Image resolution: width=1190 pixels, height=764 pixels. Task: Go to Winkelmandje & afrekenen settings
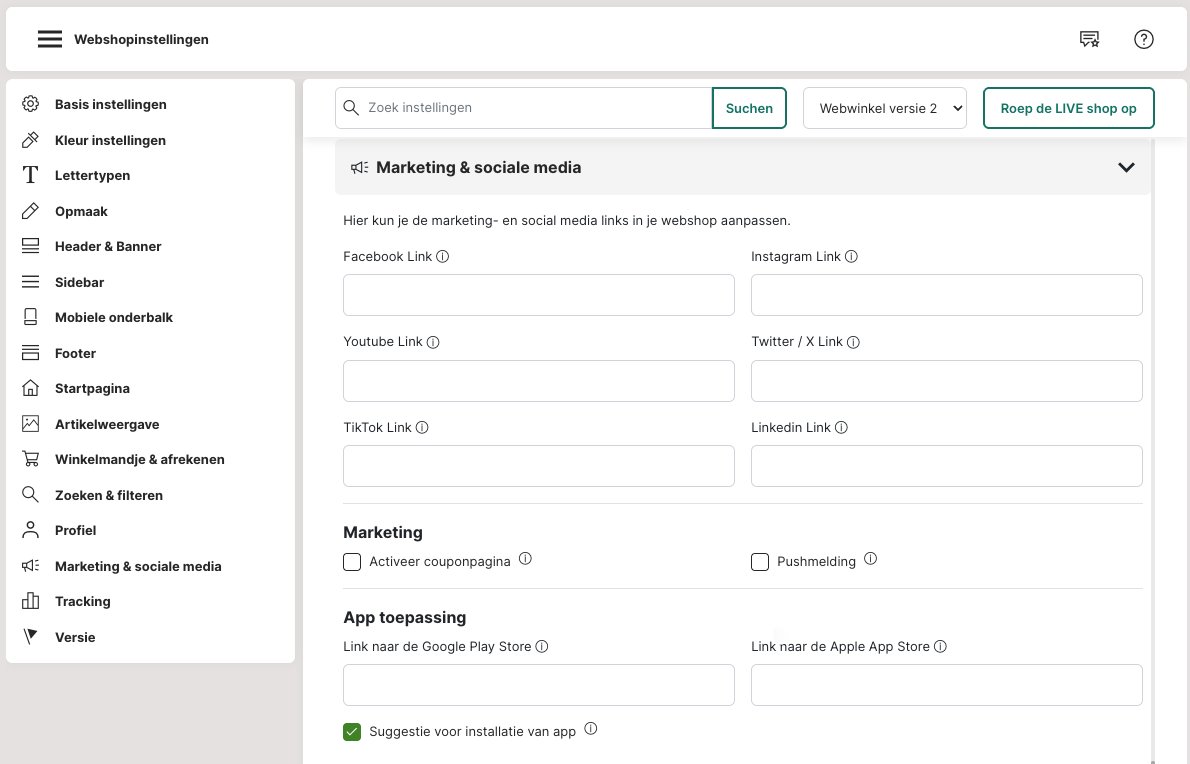click(x=139, y=460)
